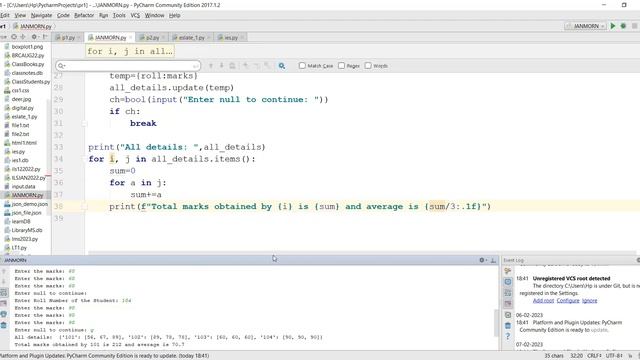Open the Refactor menu
The image size is (640, 360).
tap(84, 16)
